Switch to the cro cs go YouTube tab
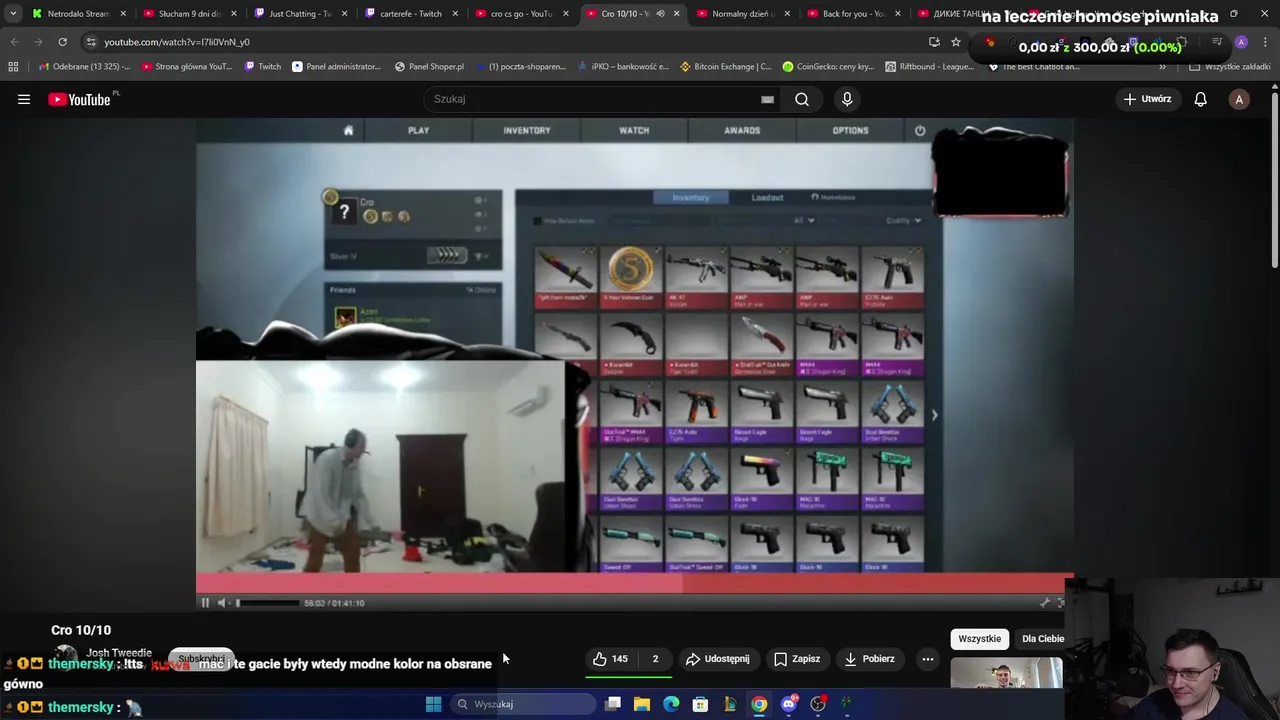 pos(521,14)
